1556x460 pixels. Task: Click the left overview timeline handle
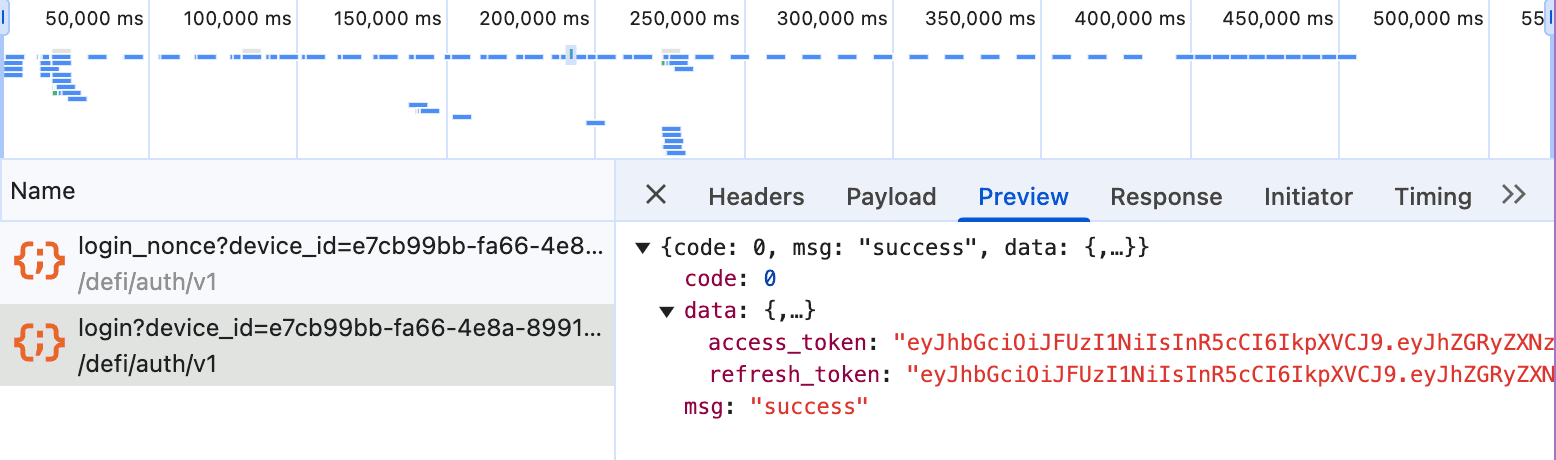pos(3,18)
